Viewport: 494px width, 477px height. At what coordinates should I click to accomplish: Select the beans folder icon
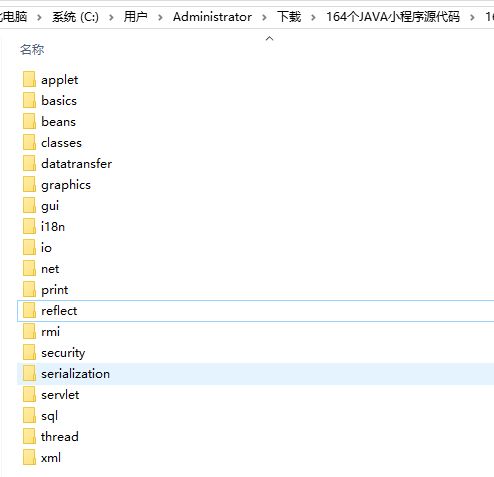[x=29, y=122]
